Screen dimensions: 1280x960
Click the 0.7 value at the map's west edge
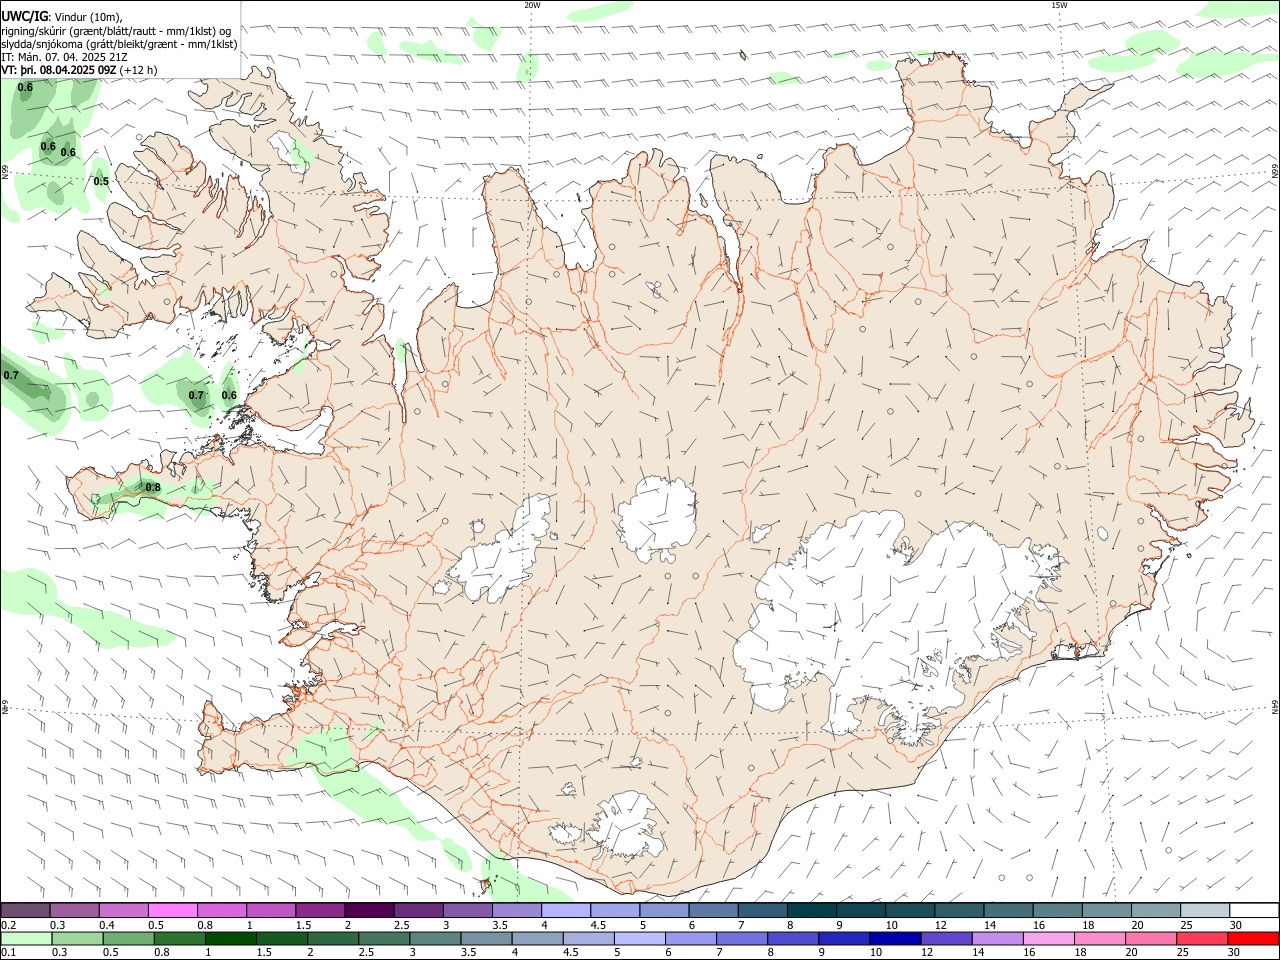[11, 376]
